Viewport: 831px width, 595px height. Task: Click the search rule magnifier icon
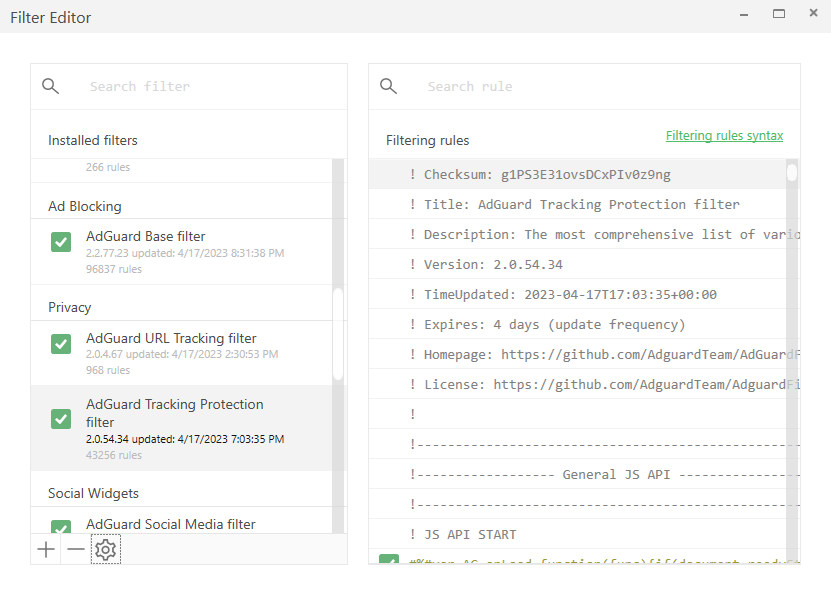(x=388, y=86)
